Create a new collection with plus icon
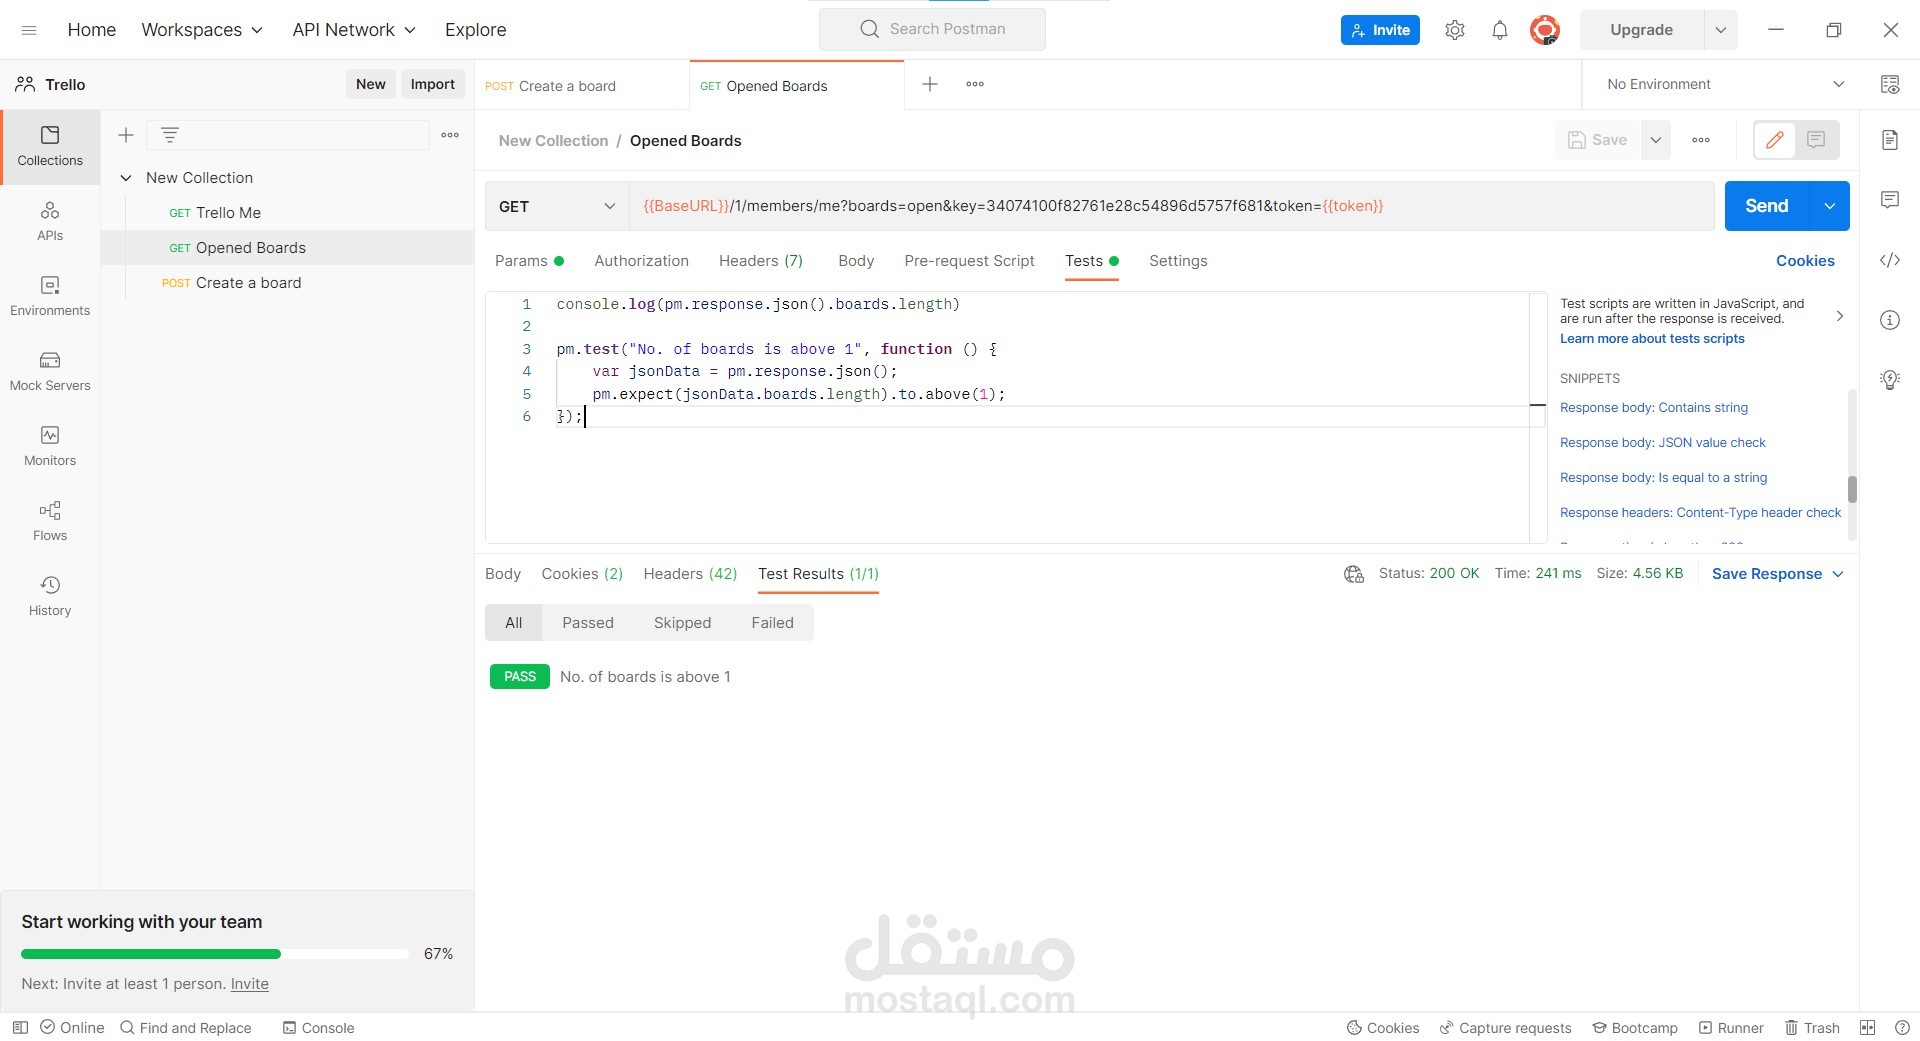The height and width of the screenshot is (1041, 1920). [126, 135]
